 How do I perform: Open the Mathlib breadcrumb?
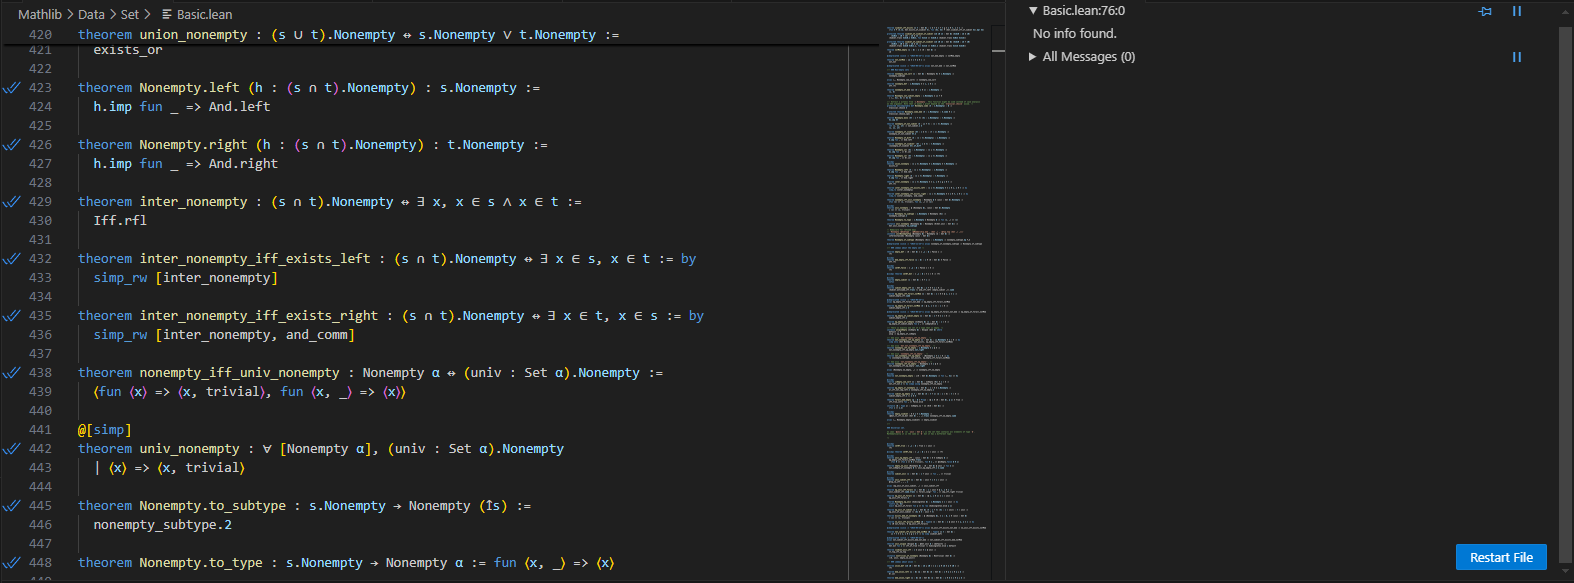click(x=40, y=14)
